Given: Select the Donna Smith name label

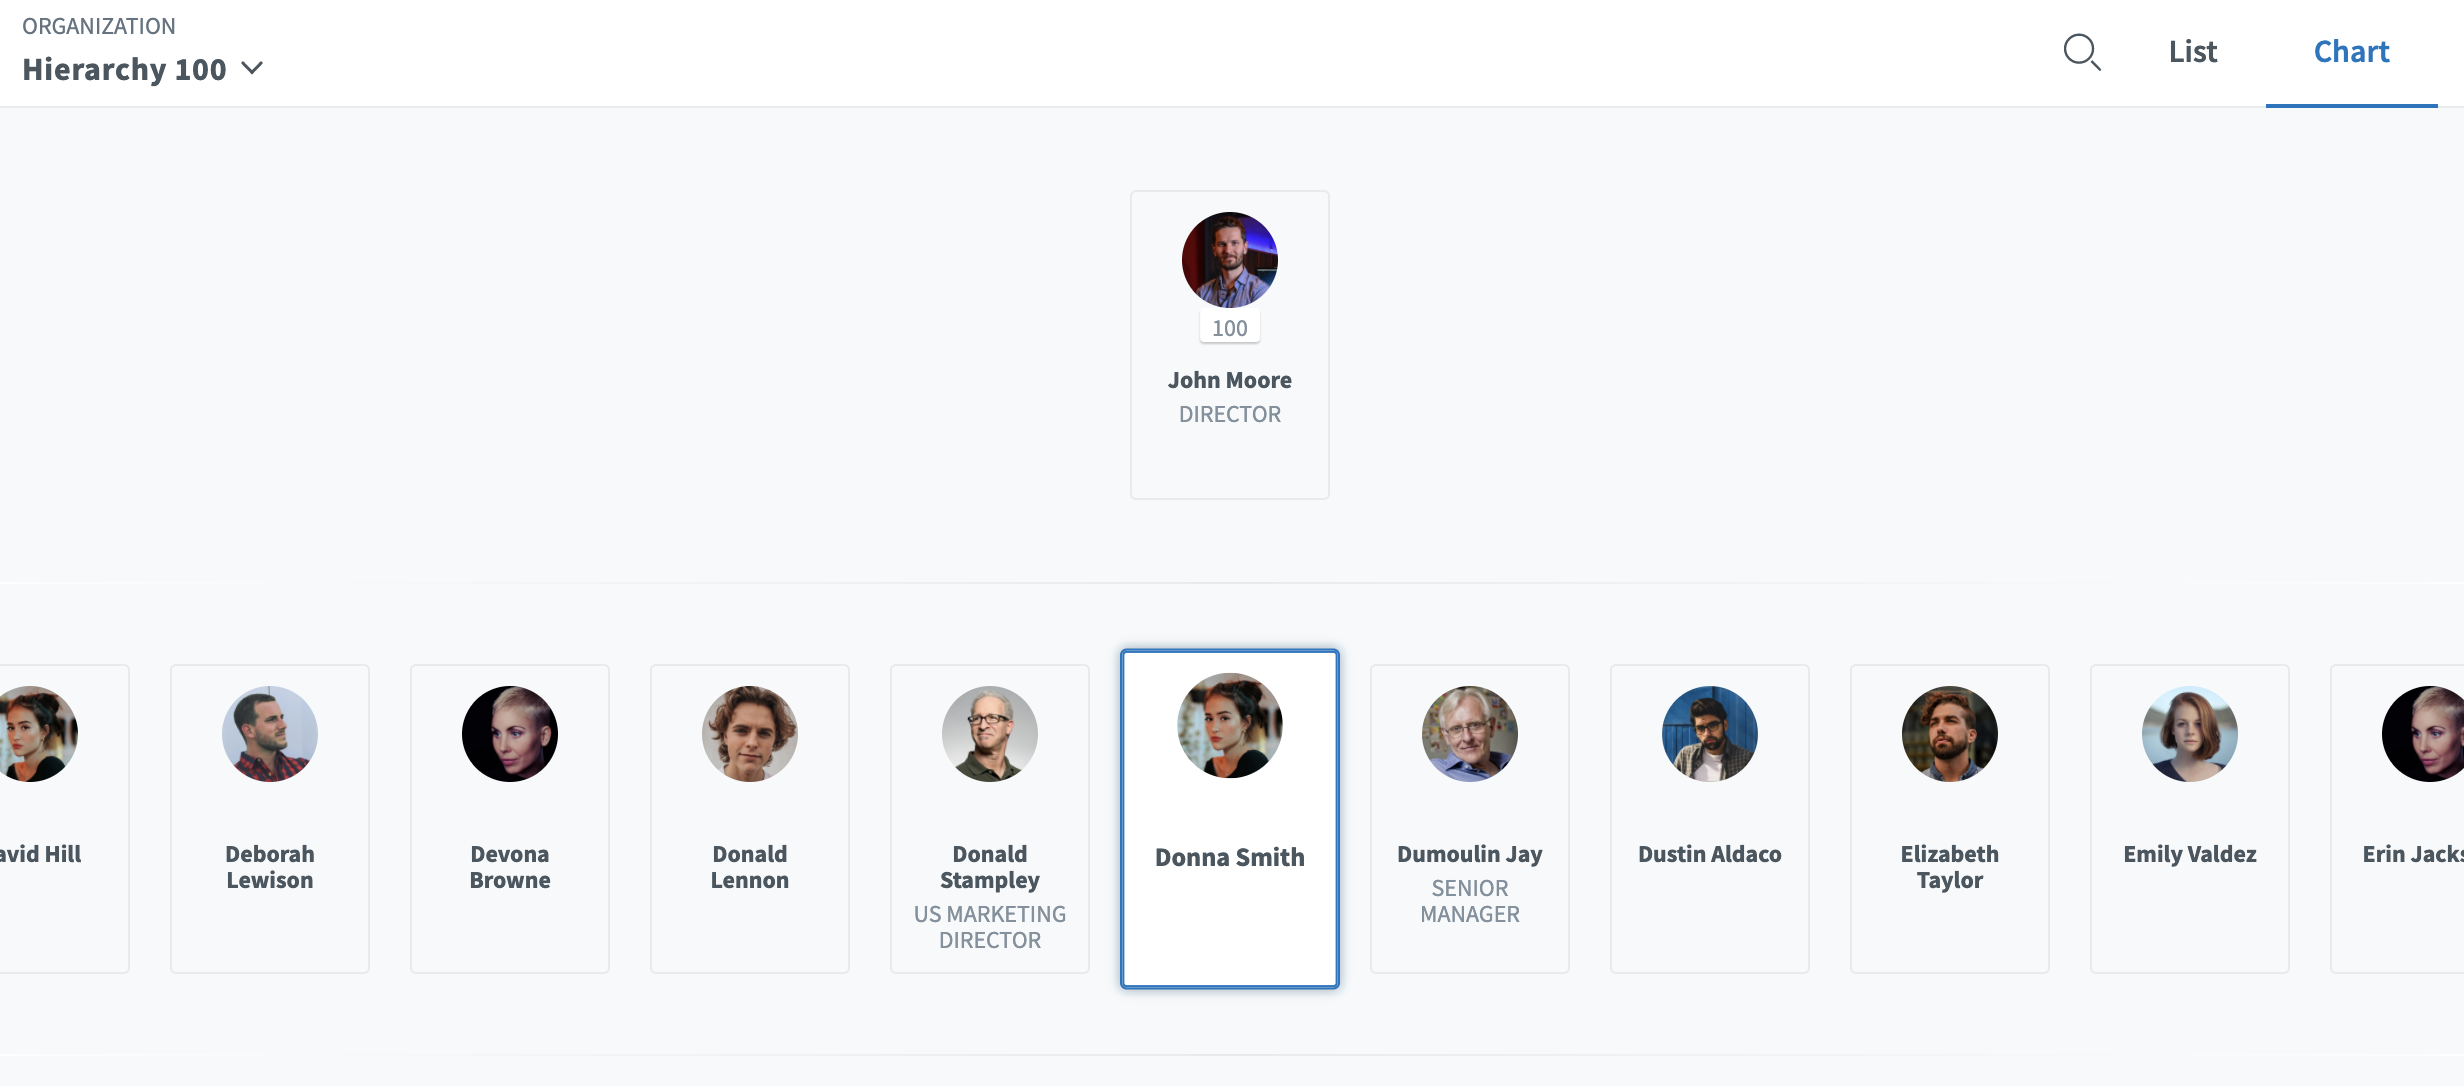Looking at the screenshot, I should (x=1229, y=857).
